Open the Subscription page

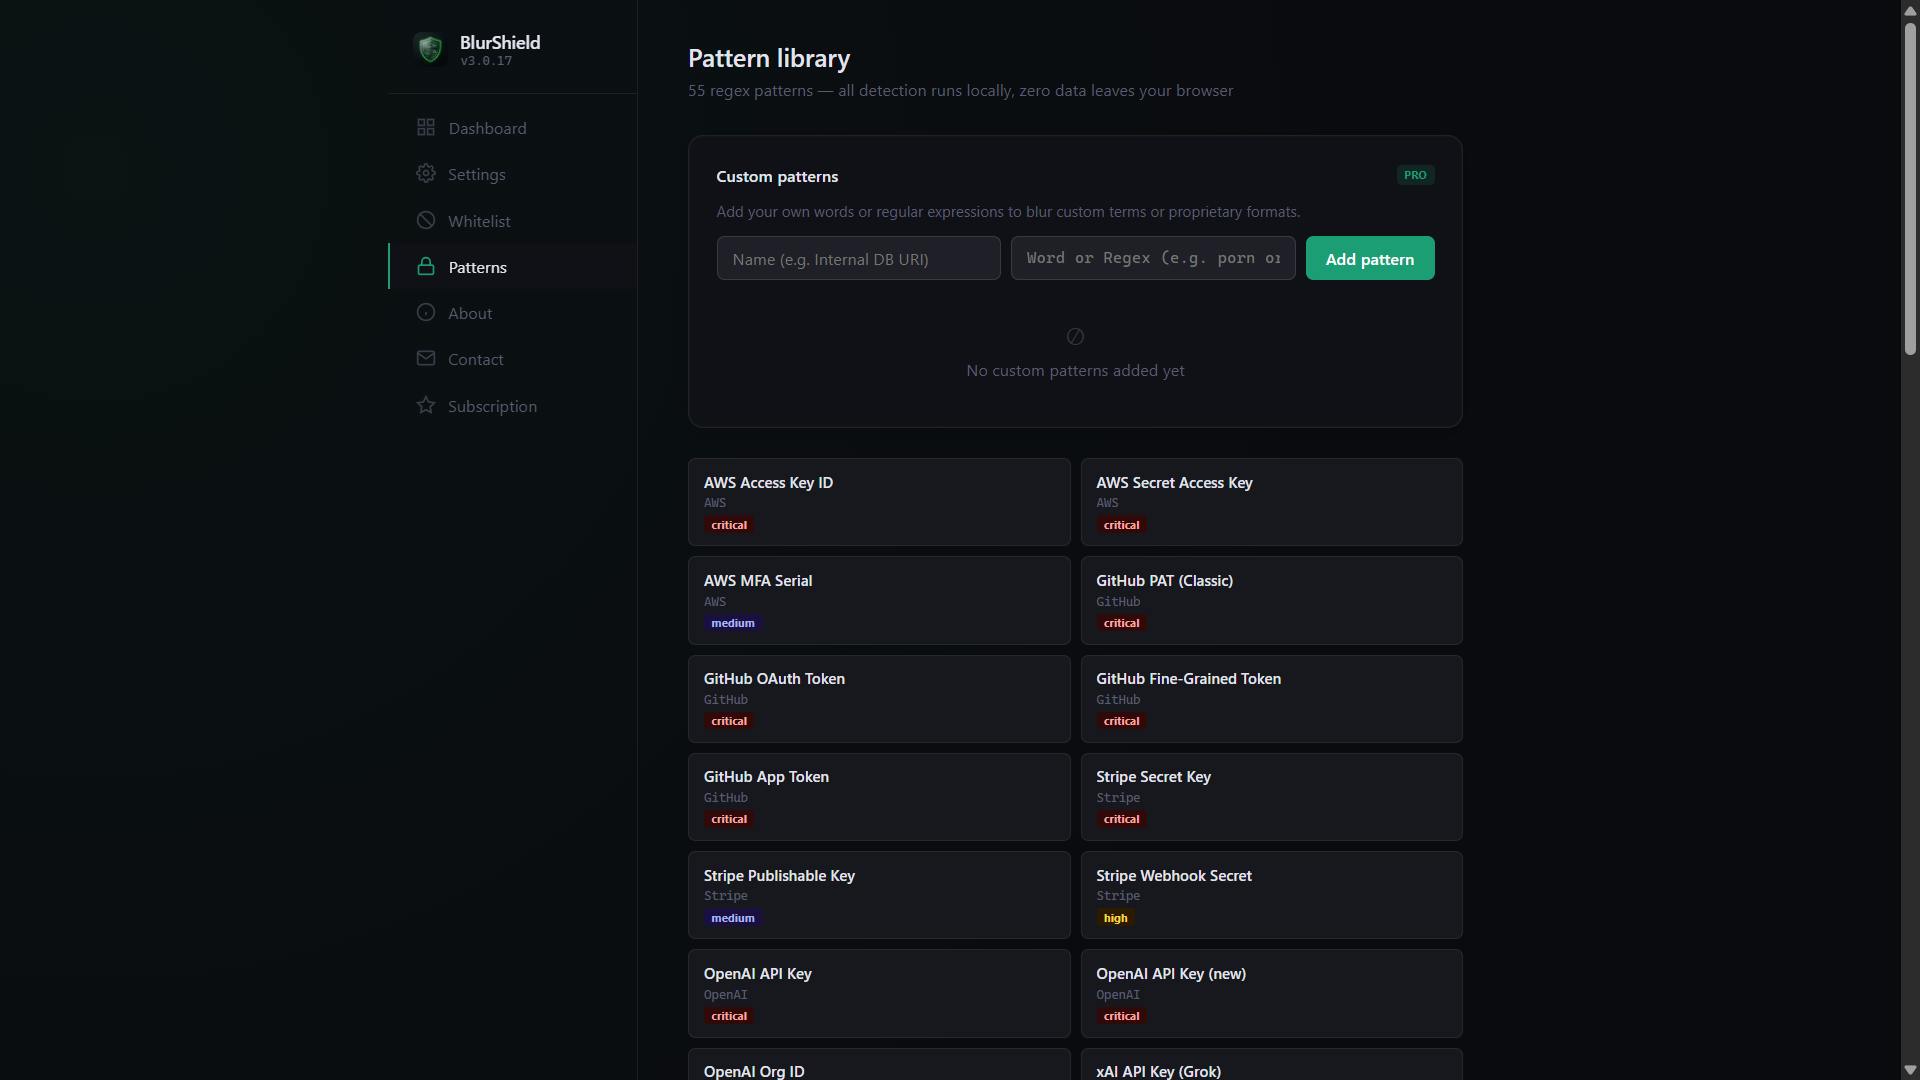(x=513, y=406)
